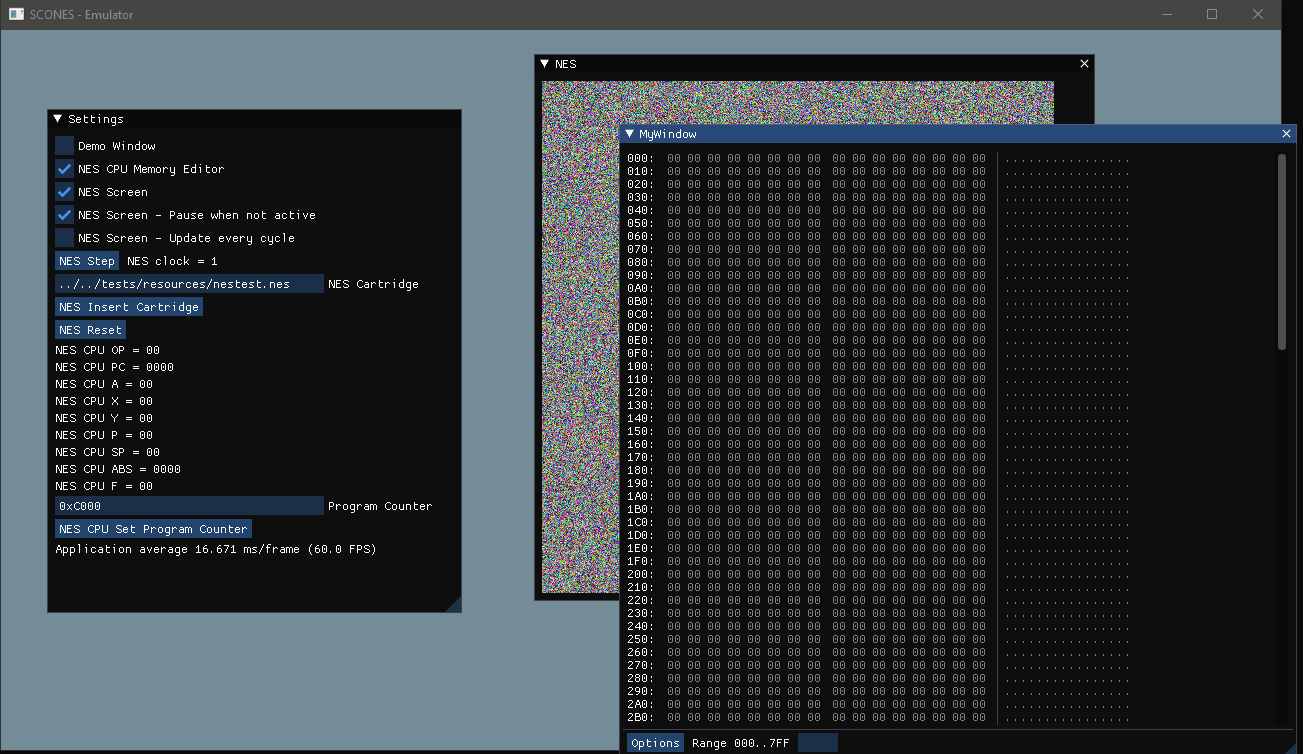1303x754 pixels.
Task: Collapse the NES window triangle
Action: pyautogui.click(x=545, y=64)
